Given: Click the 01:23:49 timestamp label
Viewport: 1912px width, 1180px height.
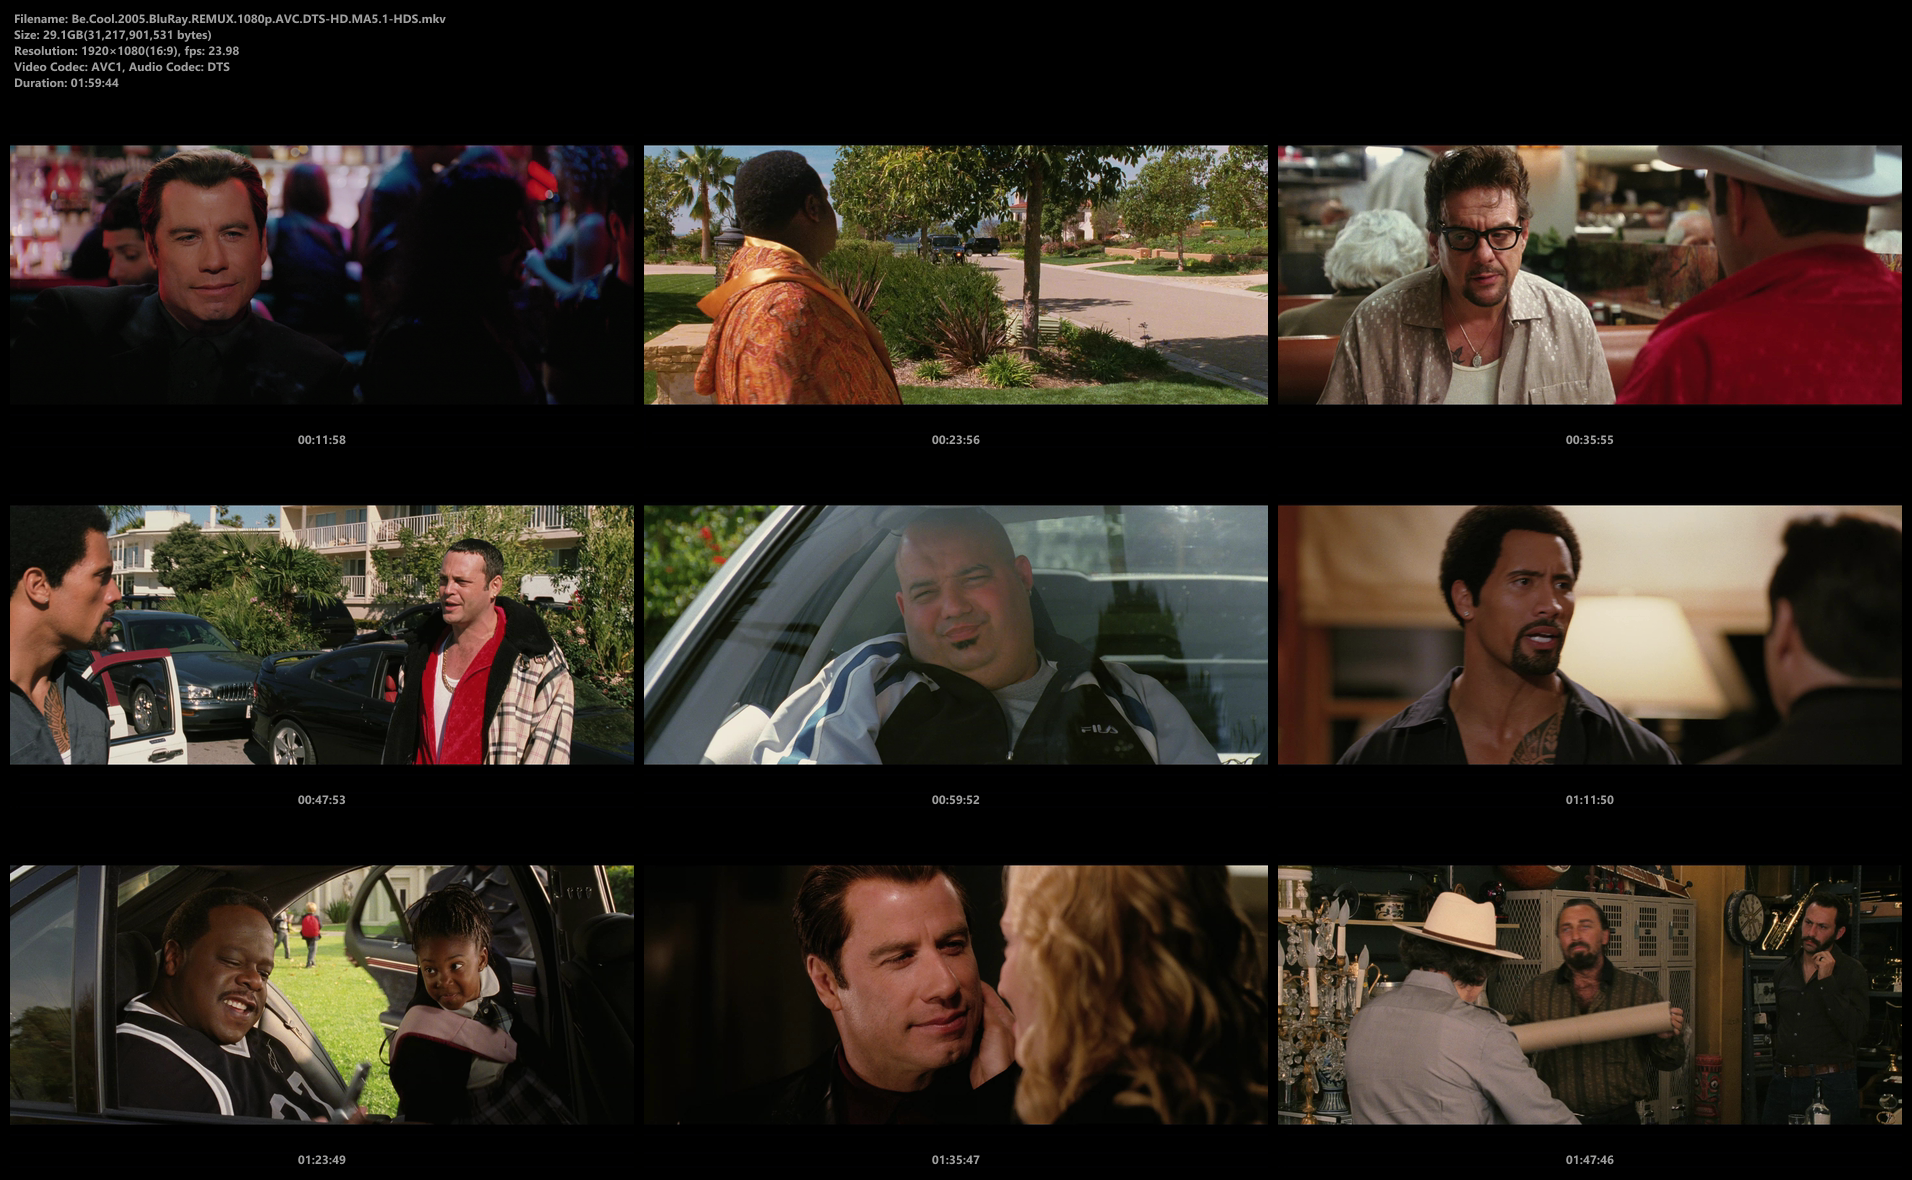Looking at the screenshot, I should coord(321,1160).
